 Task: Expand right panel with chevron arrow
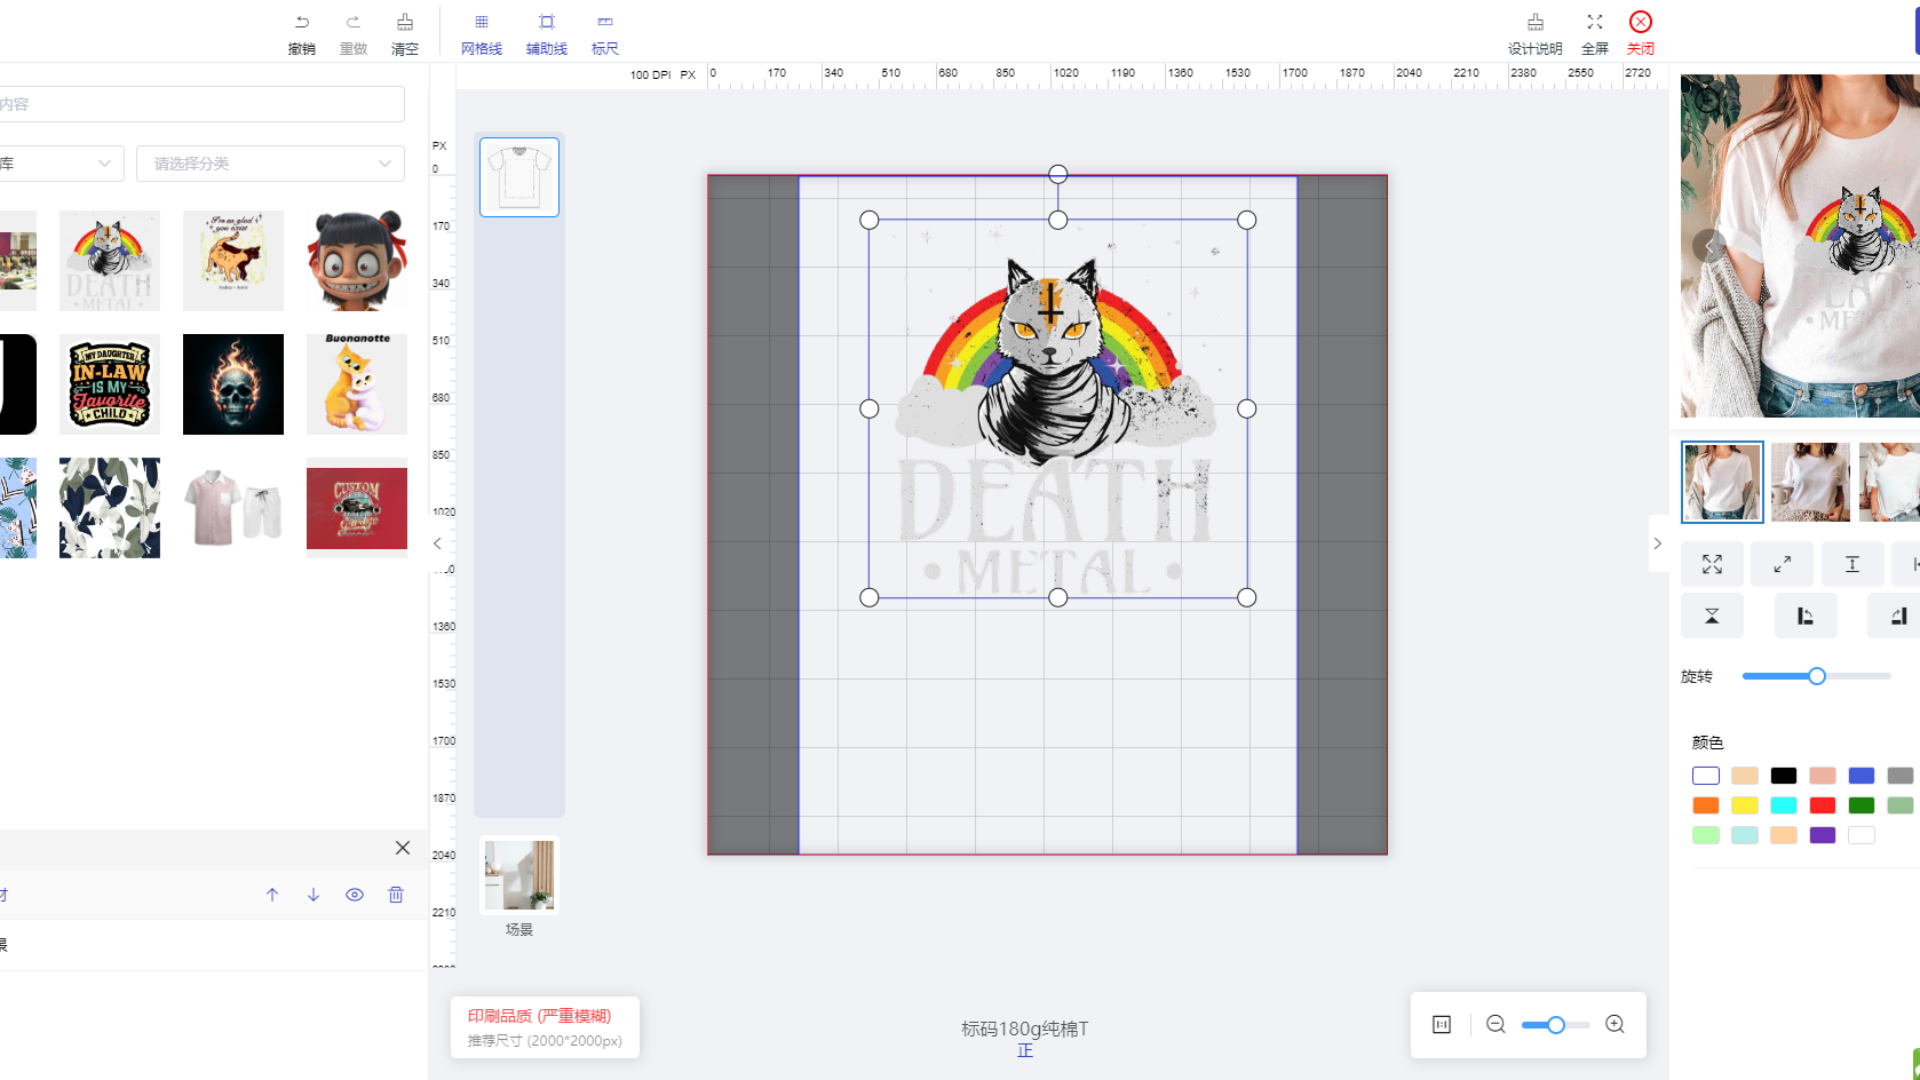tap(1657, 544)
